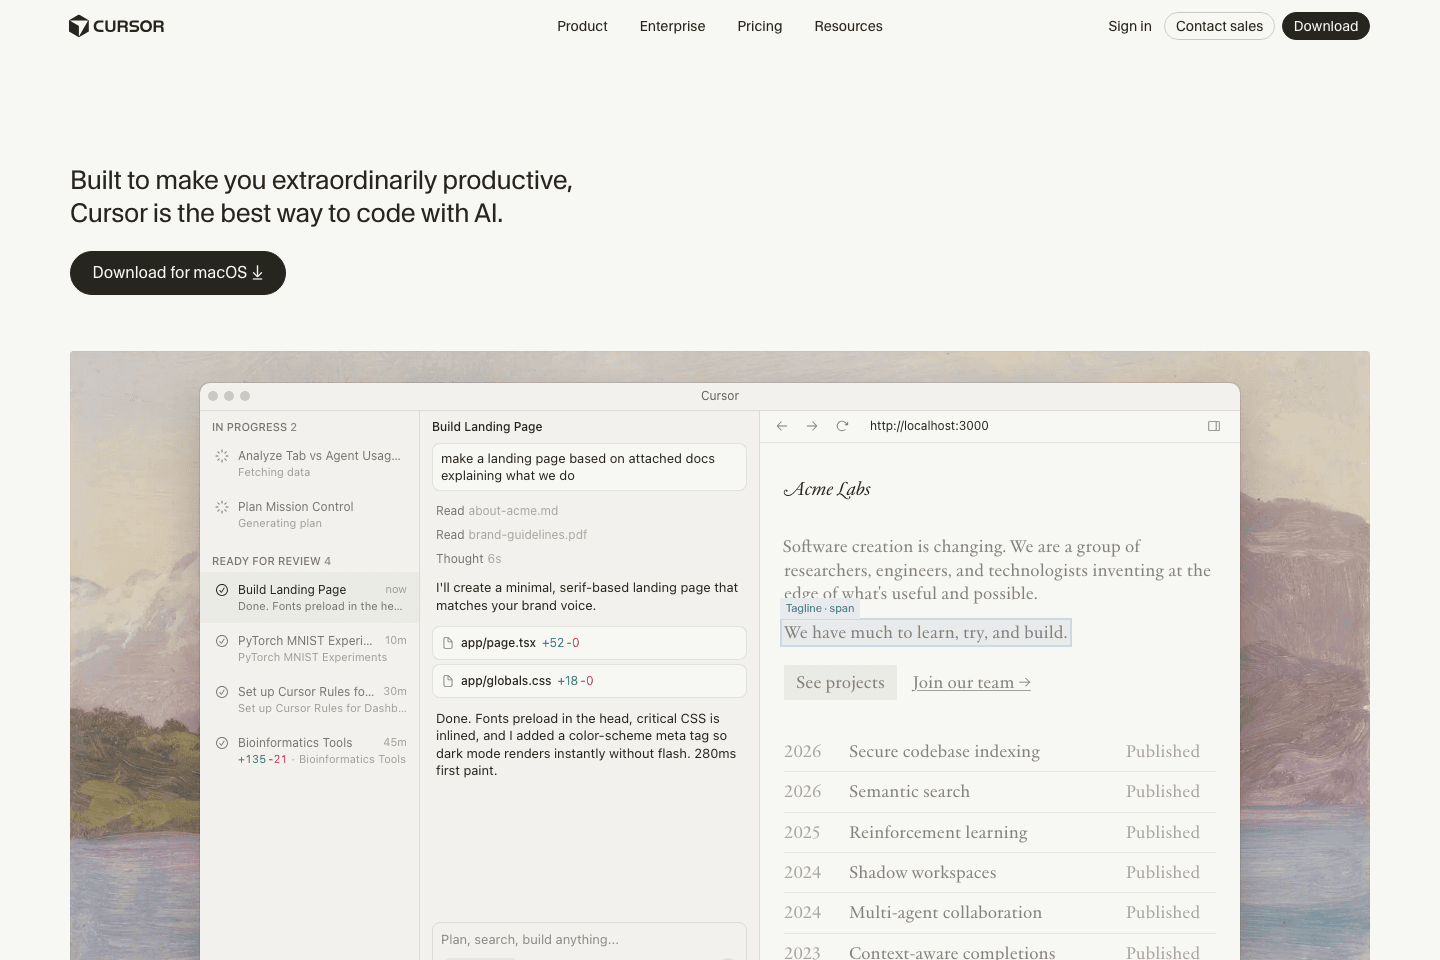
Task: Click the spinner icon beside Plan Mission Control
Action: coord(222,507)
